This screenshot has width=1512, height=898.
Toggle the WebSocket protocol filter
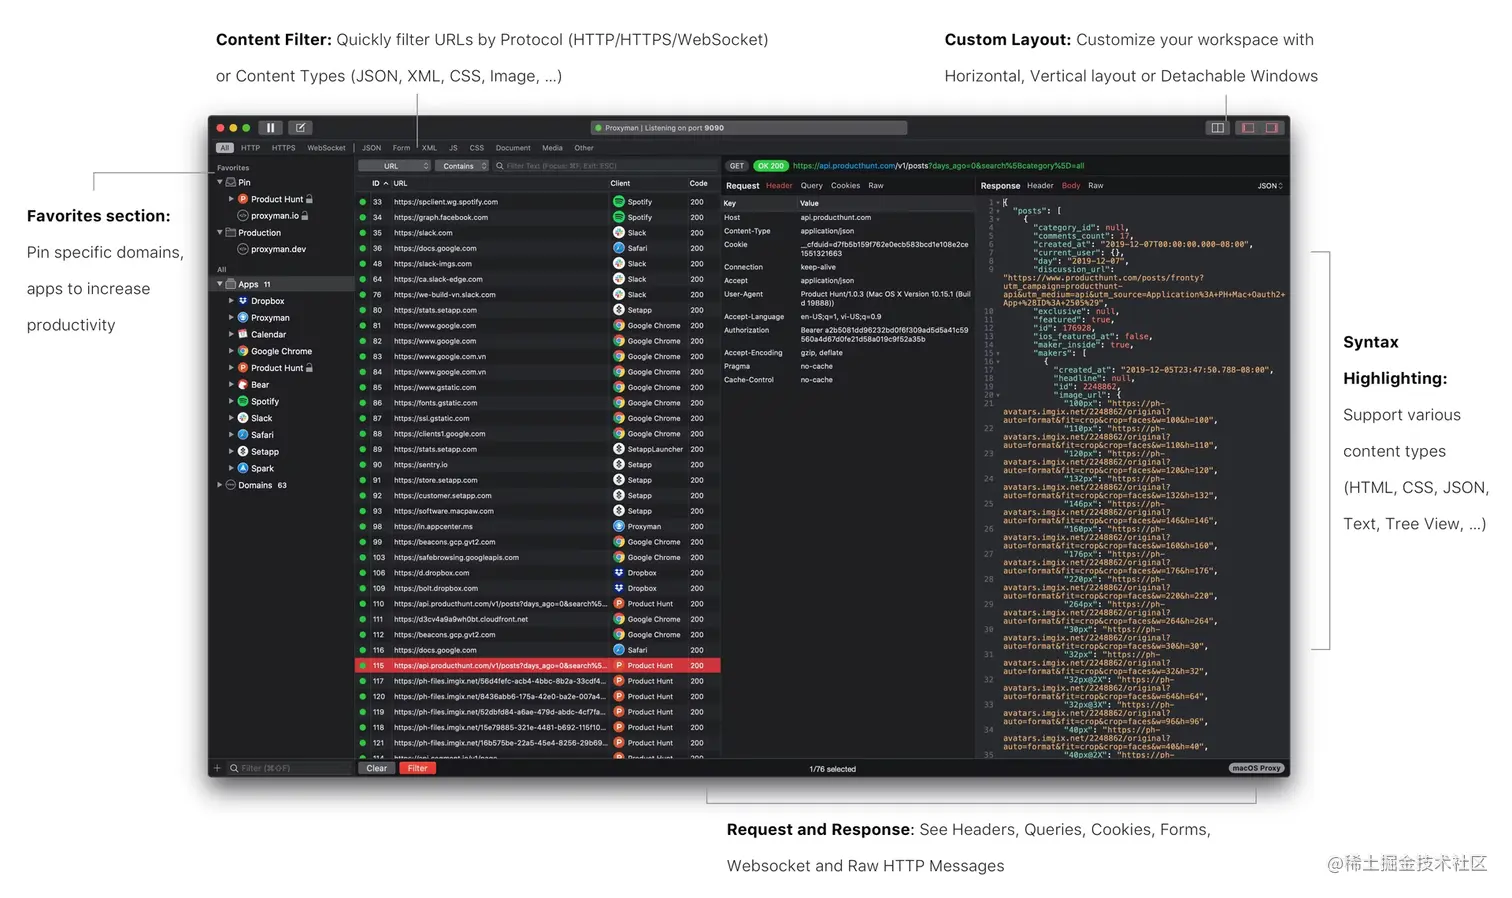point(326,148)
